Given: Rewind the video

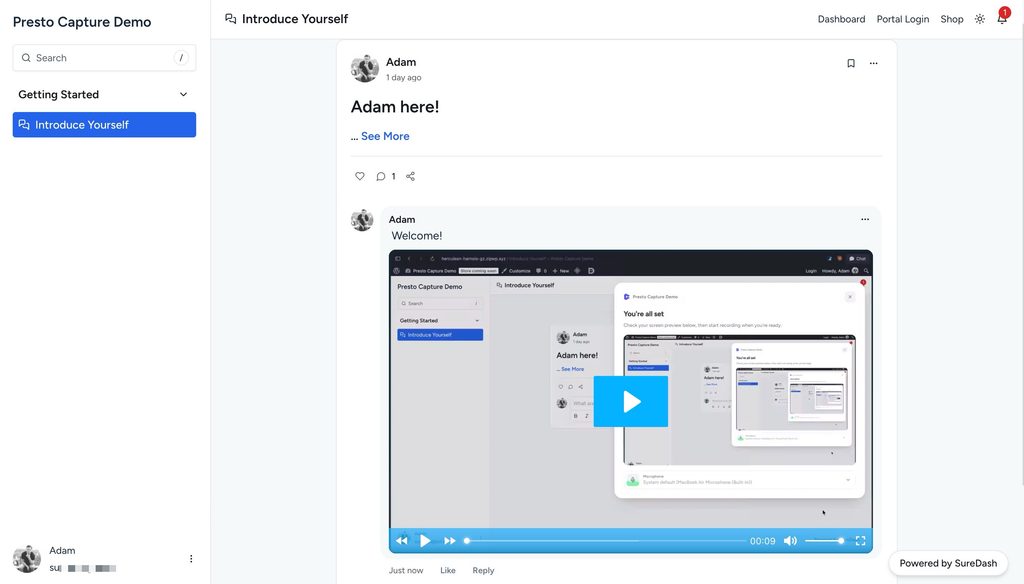Looking at the screenshot, I should [x=402, y=541].
